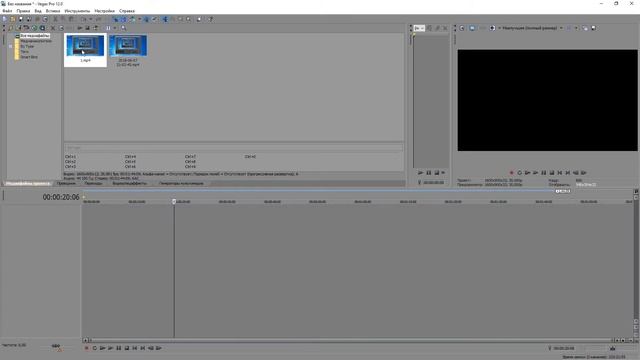Go to start in bottom transport bar
The width and height of the screenshot is (640, 360).
[135, 348]
